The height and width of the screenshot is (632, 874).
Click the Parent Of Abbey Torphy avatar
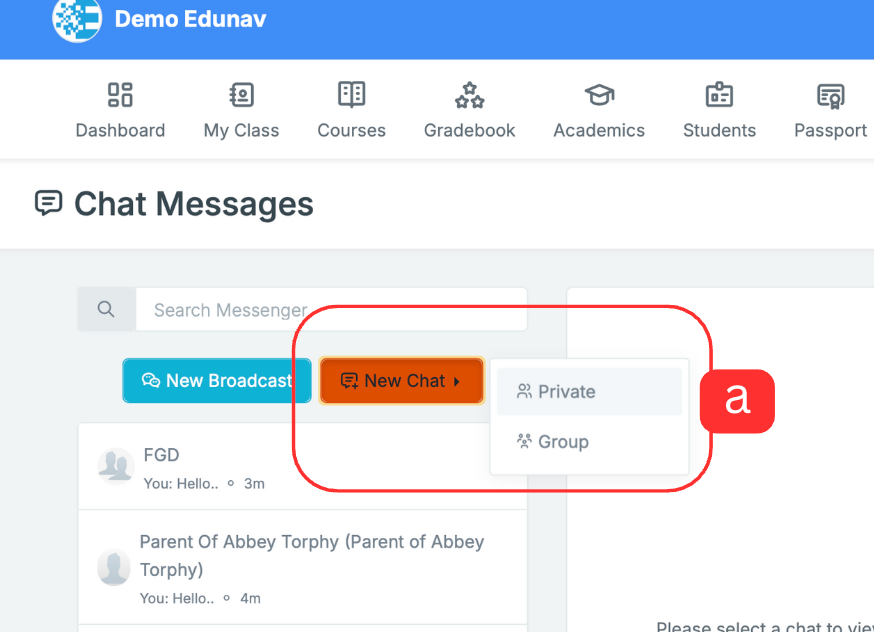pyautogui.click(x=114, y=567)
